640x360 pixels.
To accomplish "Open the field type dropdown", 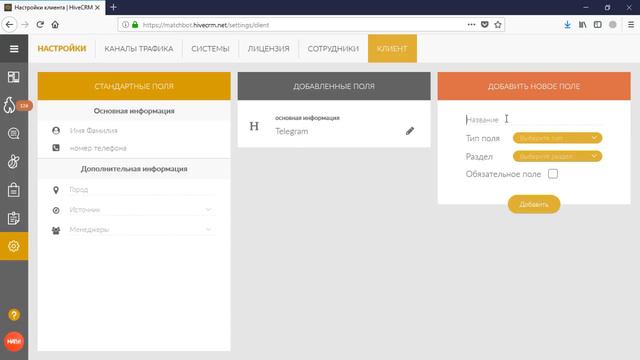I will click(x=557, y=138).
